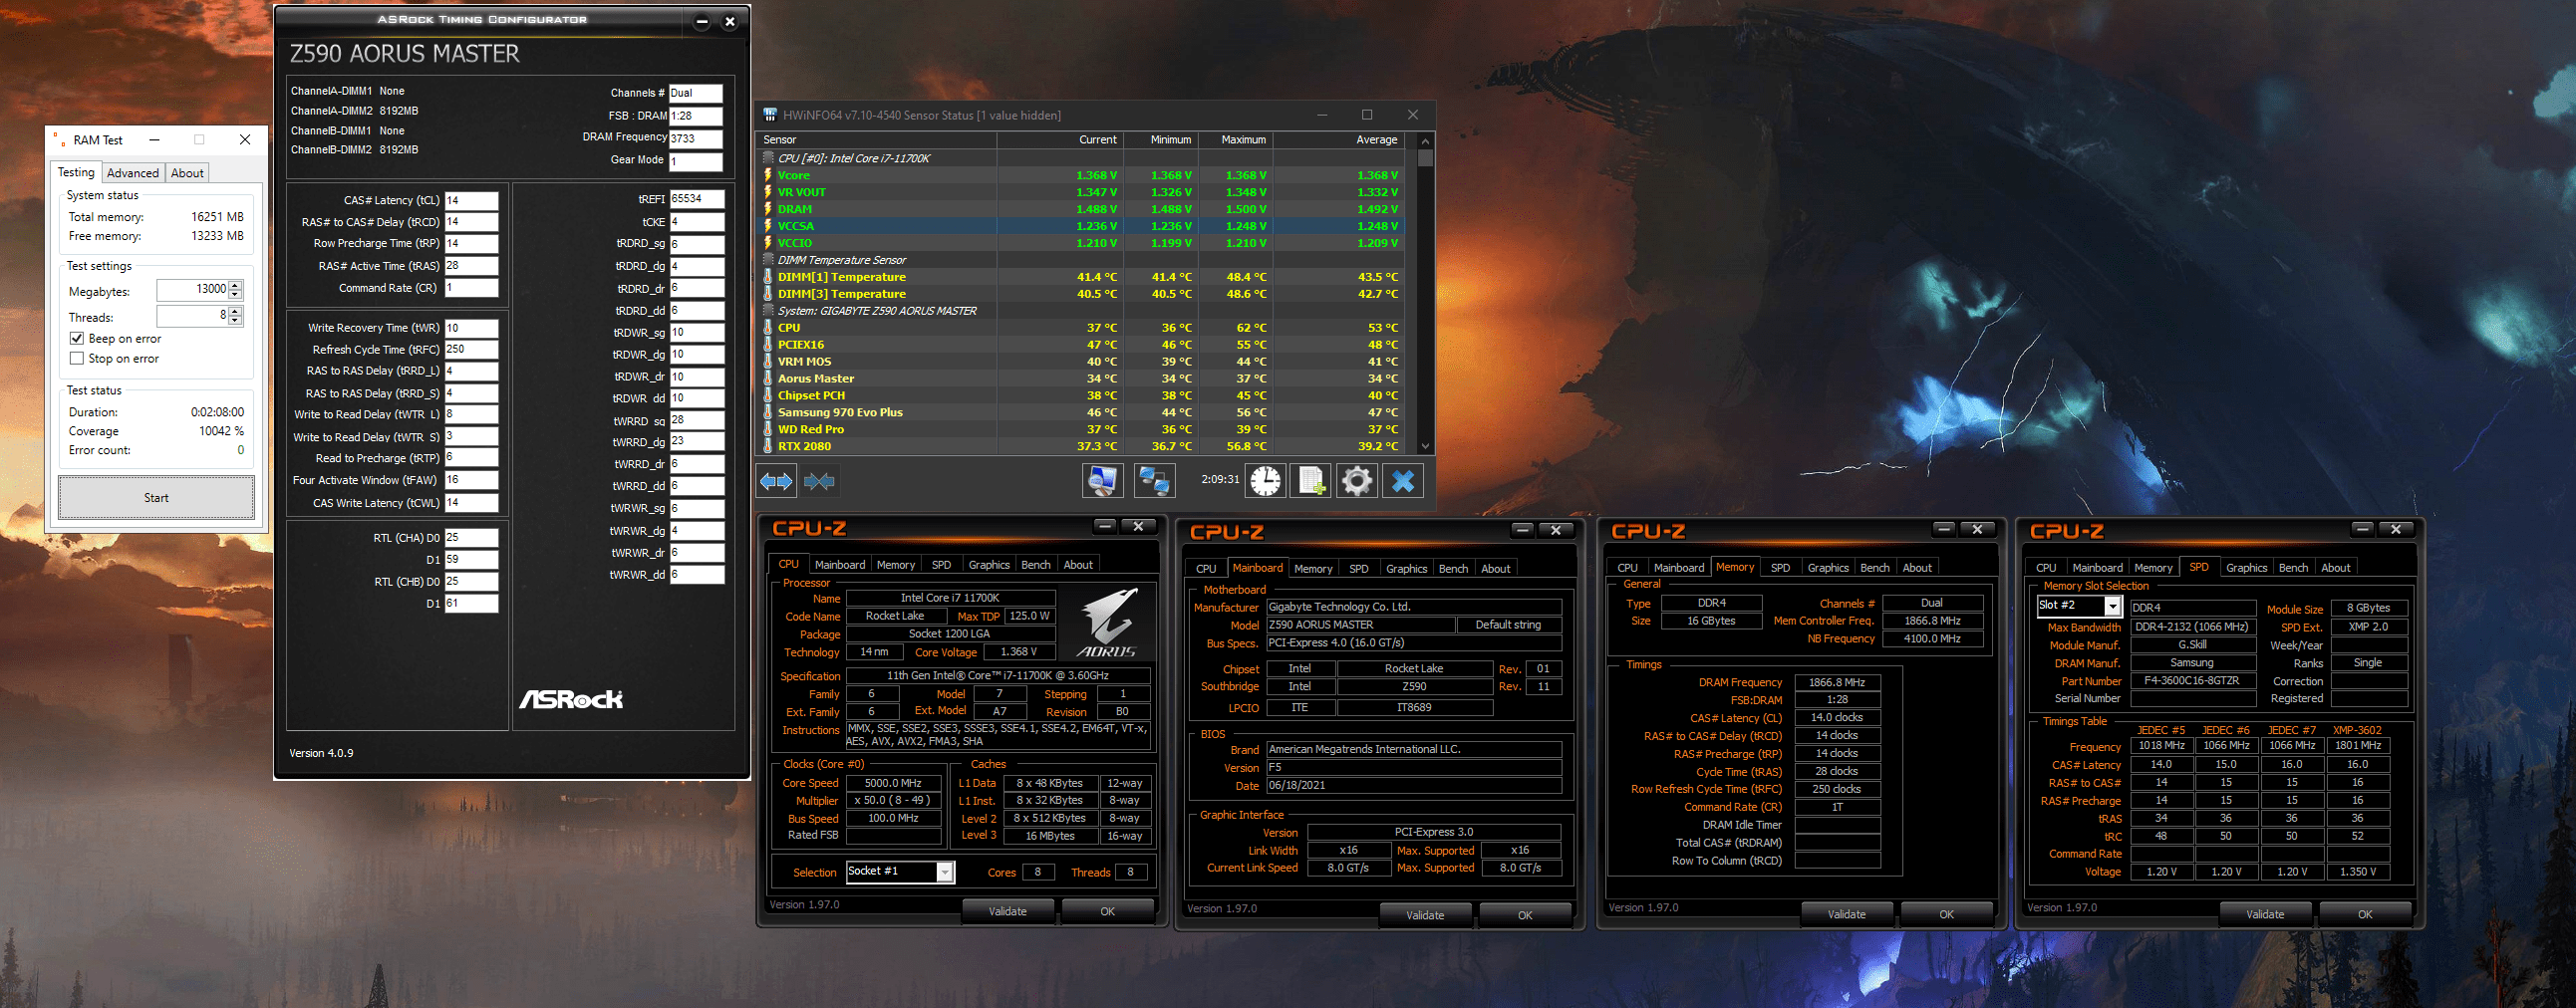Minimize the ASRock Timing Configurator window
Screen dimensions: 2576x1008
click(x=702, y=21)
